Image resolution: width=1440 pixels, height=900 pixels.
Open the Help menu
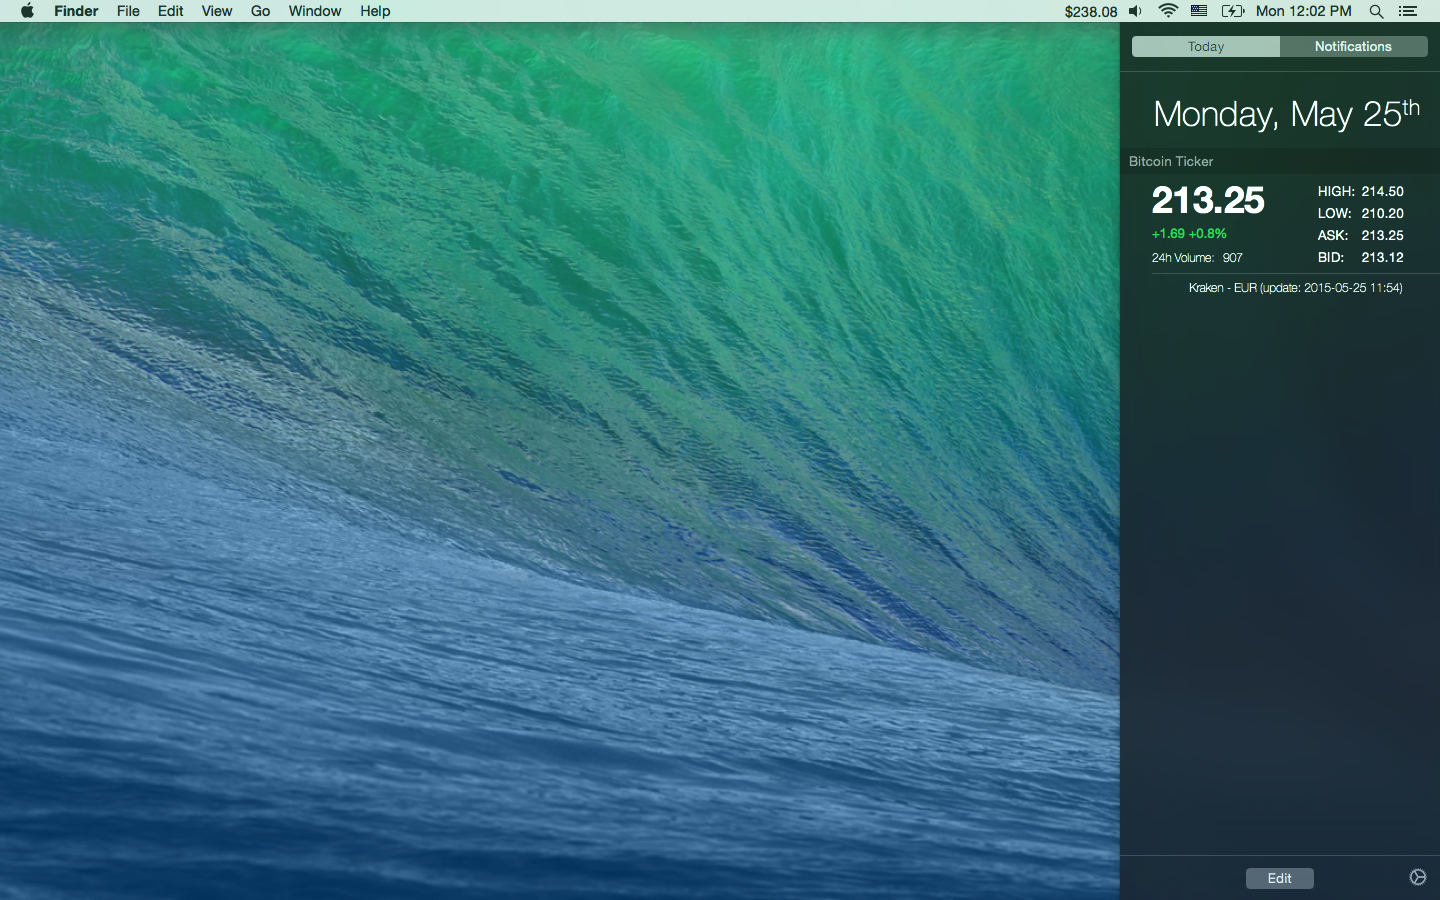pyautogui.click(x=375, y=11)
